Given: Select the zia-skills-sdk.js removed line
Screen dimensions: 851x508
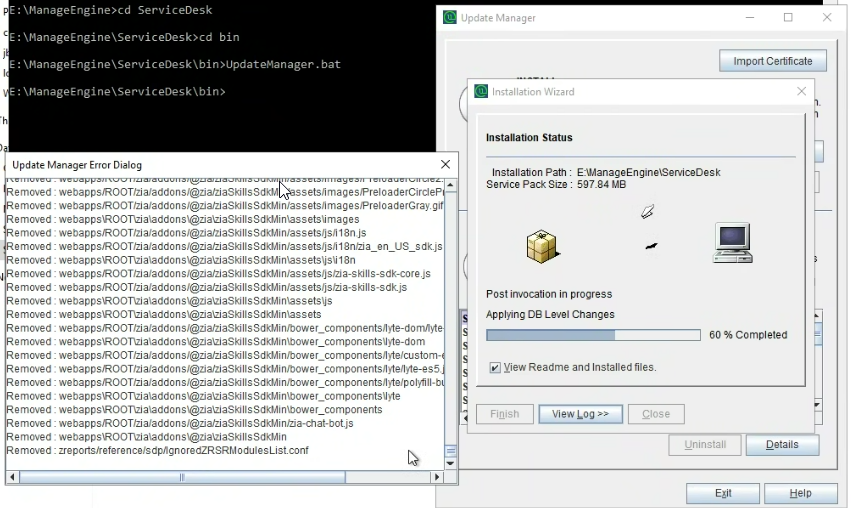Looking at the screenshot, I should click(206, 287).
